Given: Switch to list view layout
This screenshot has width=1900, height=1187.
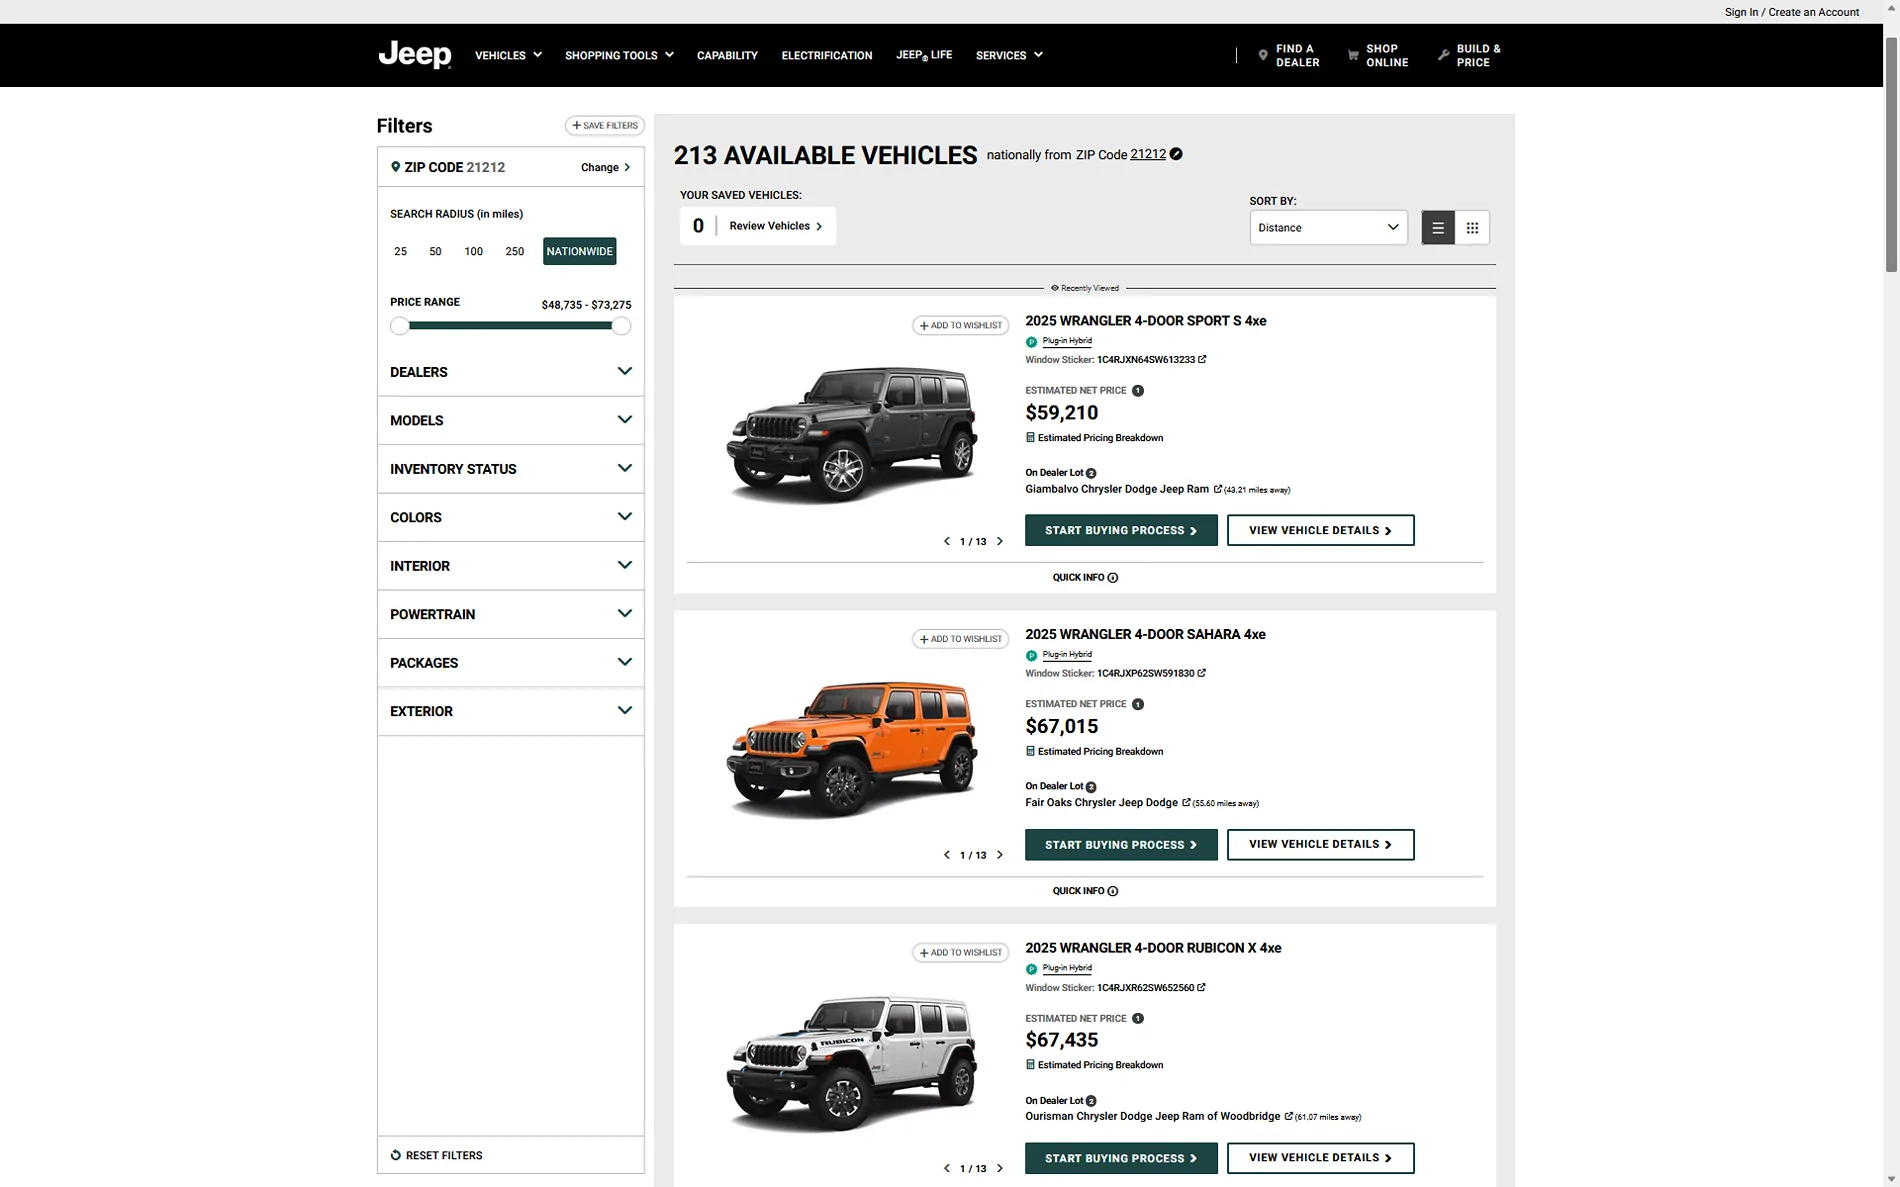Looking at the screenshot, I should (x=1438, y=228).
